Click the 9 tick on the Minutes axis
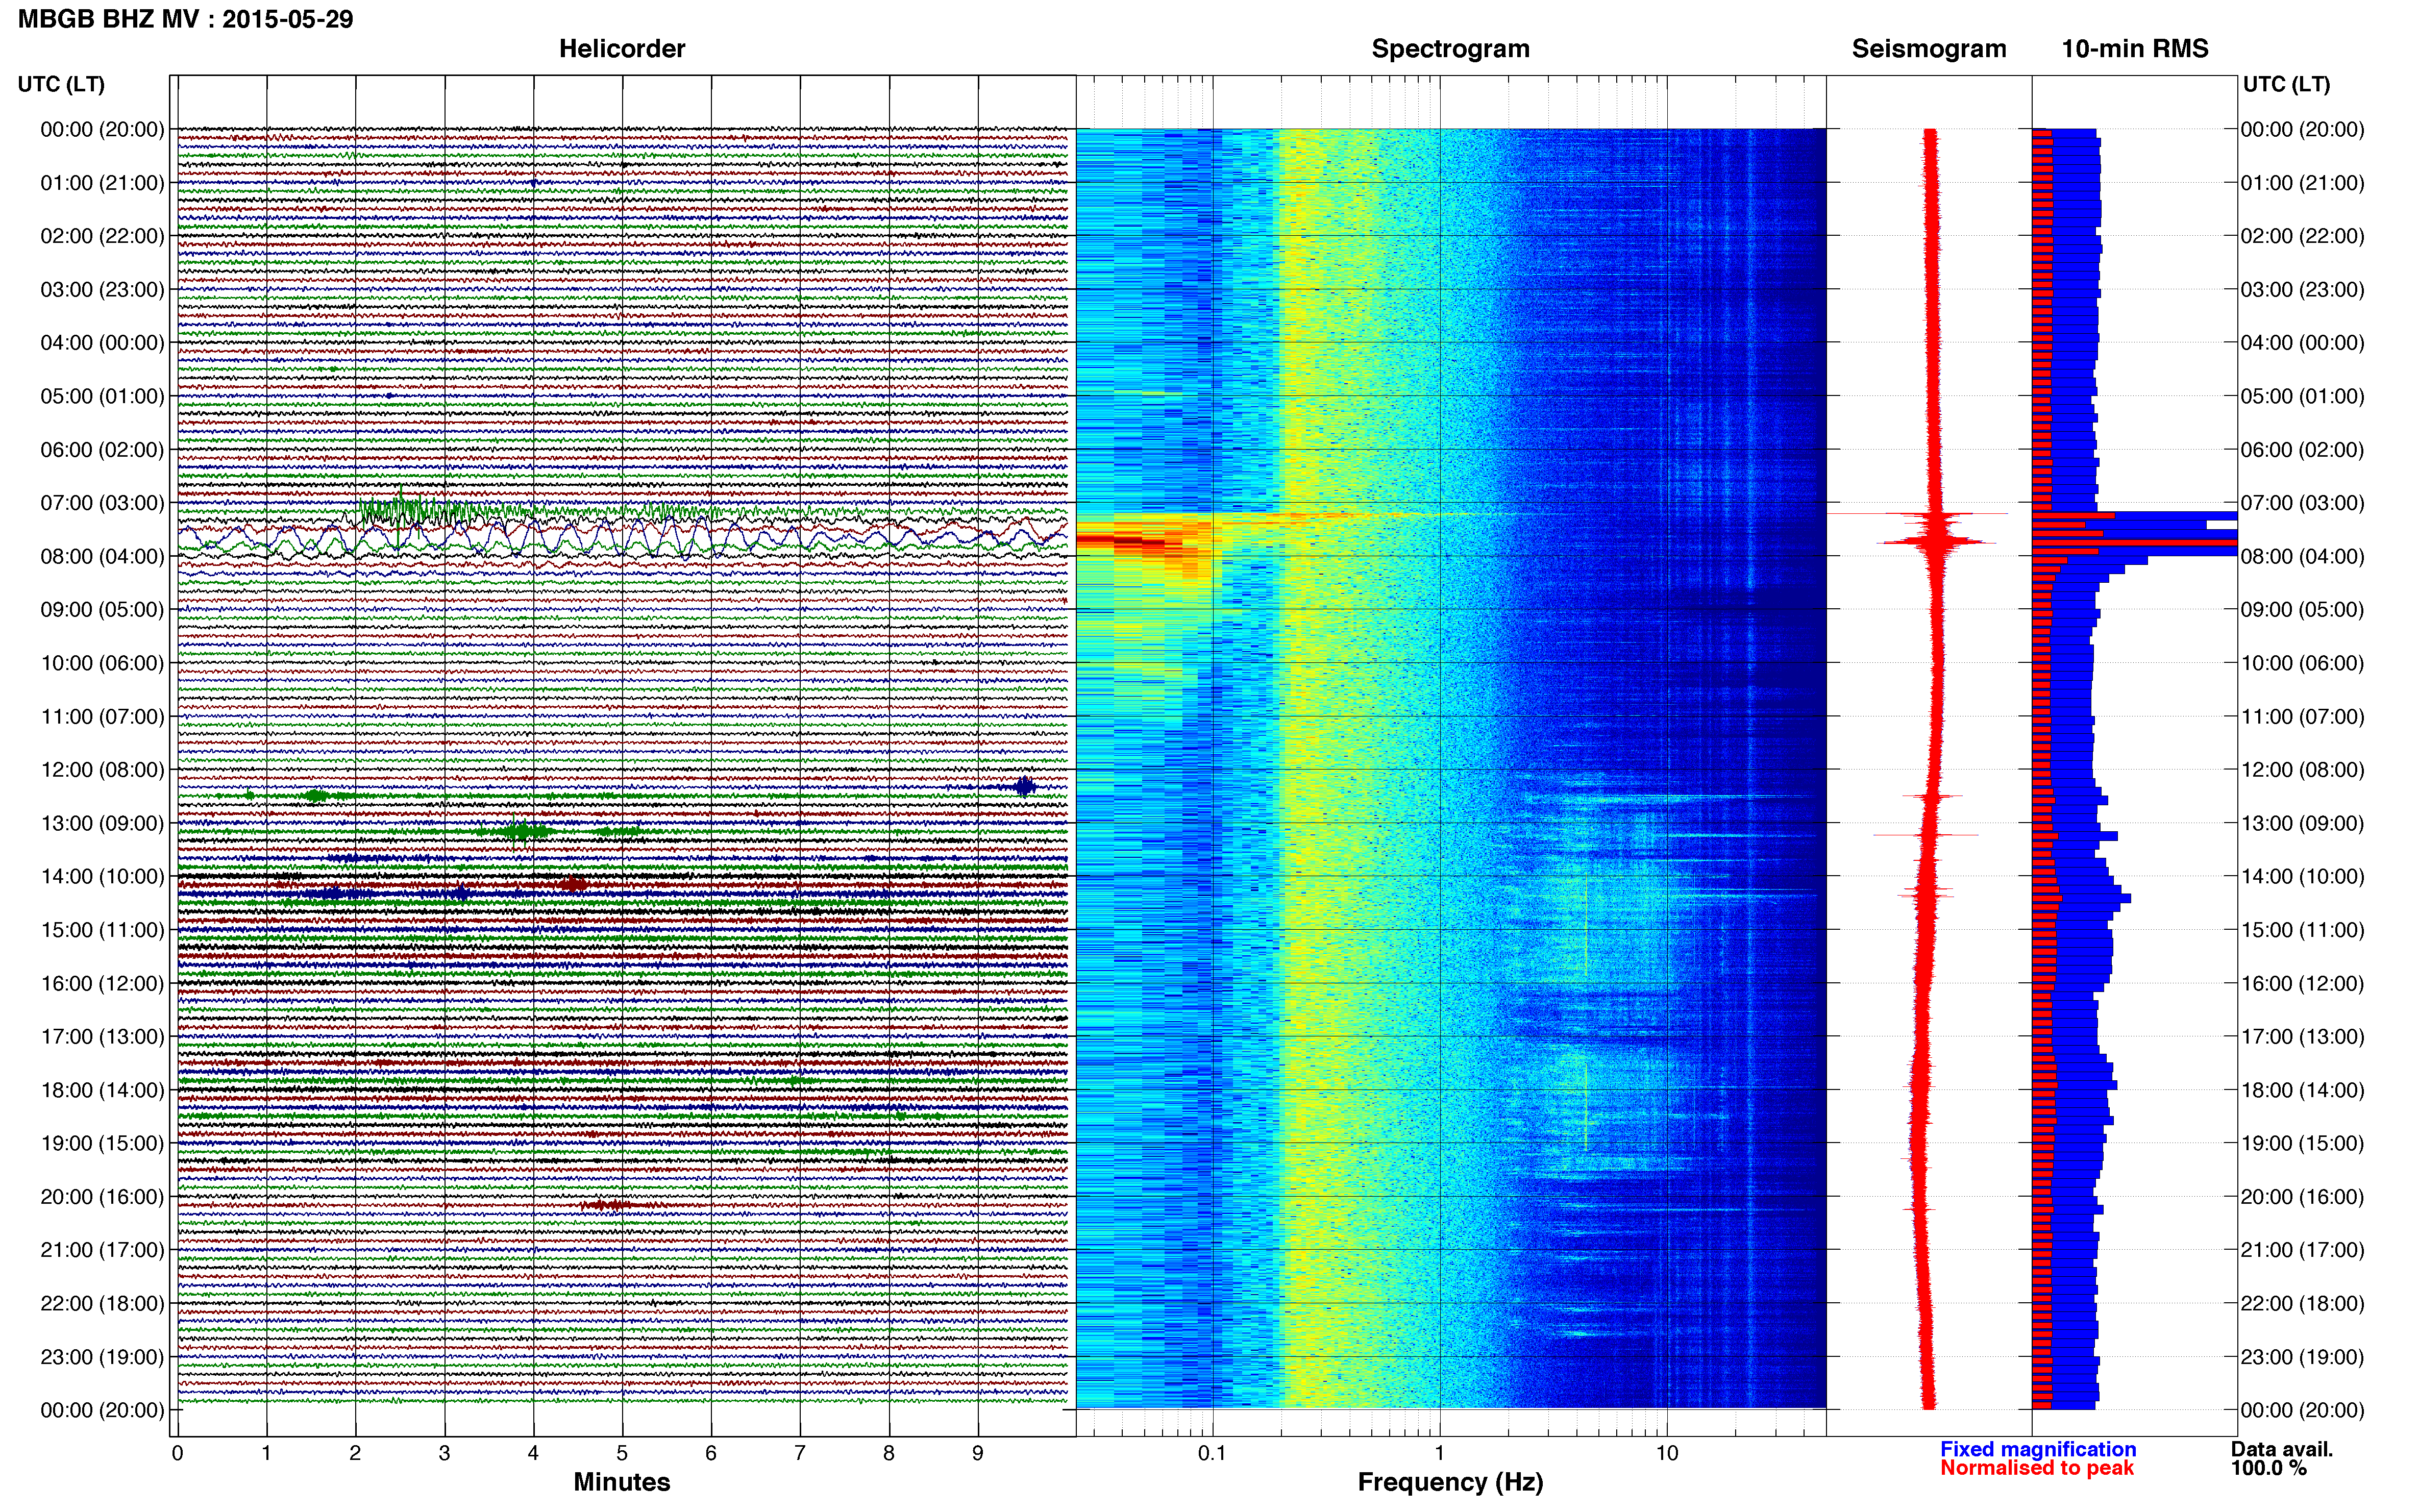This screenshot has width=2419, height=1512. pos(978,1454)
